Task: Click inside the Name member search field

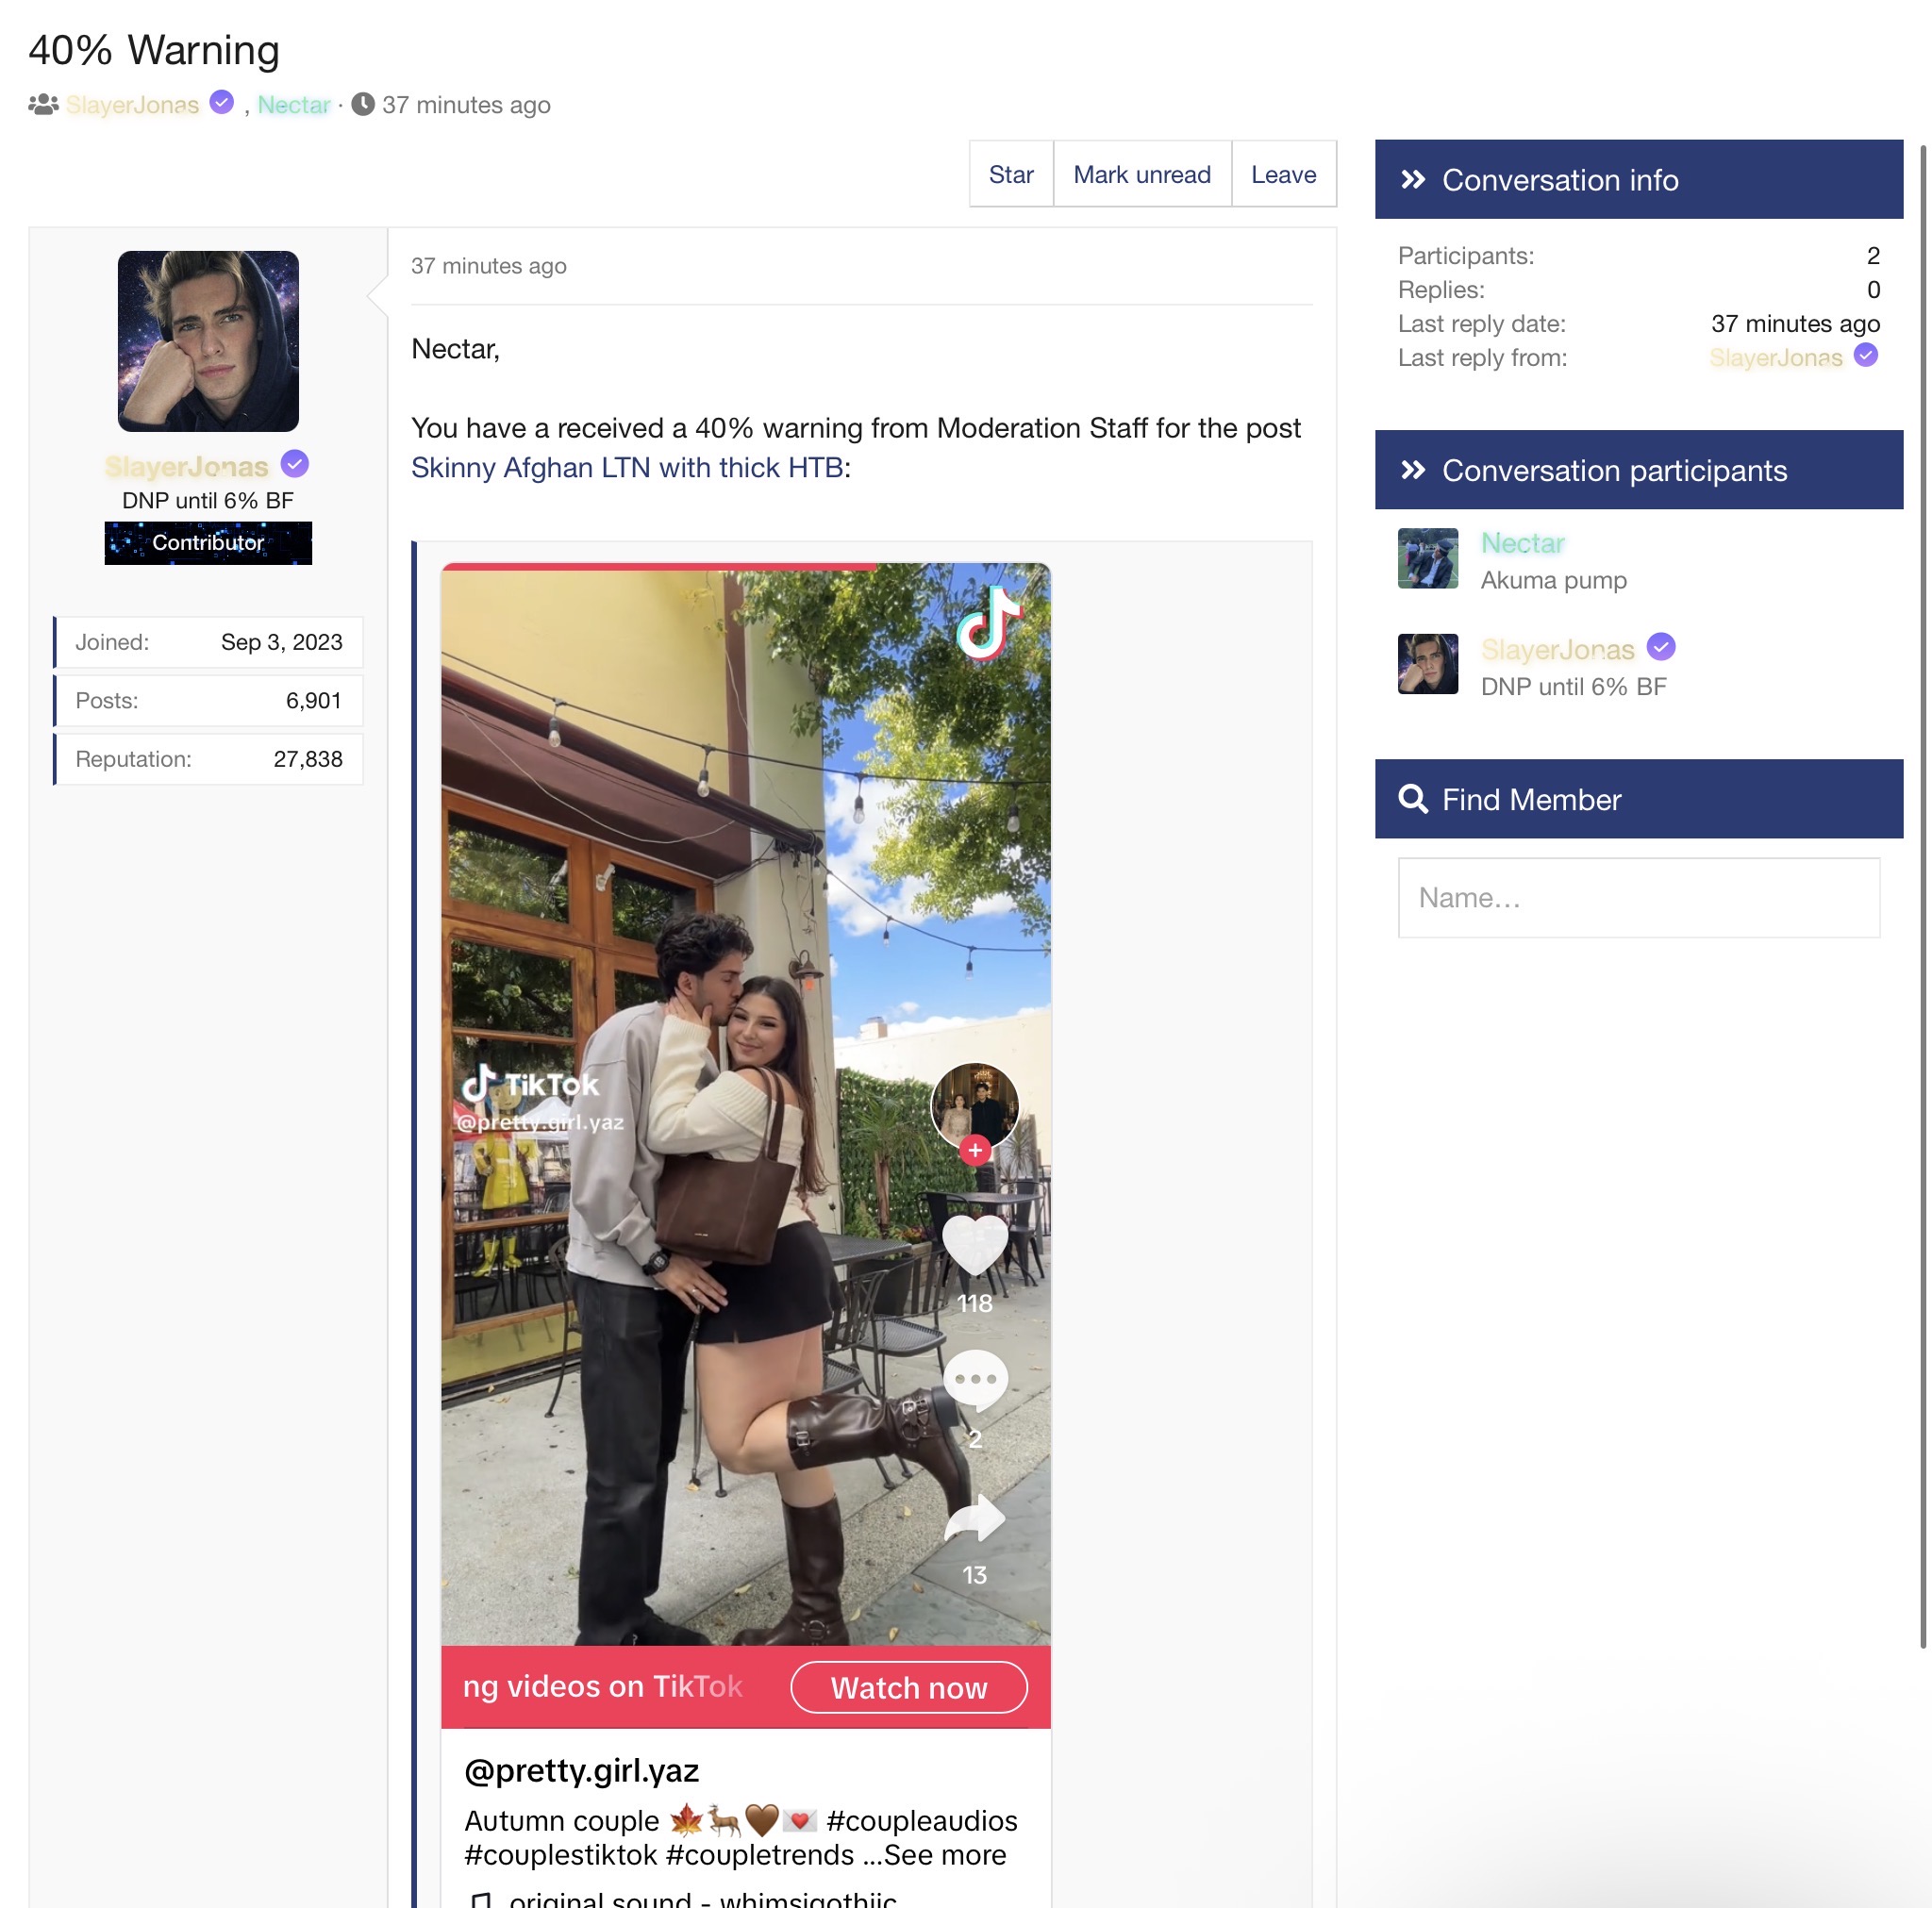Action: [1638, 897]
